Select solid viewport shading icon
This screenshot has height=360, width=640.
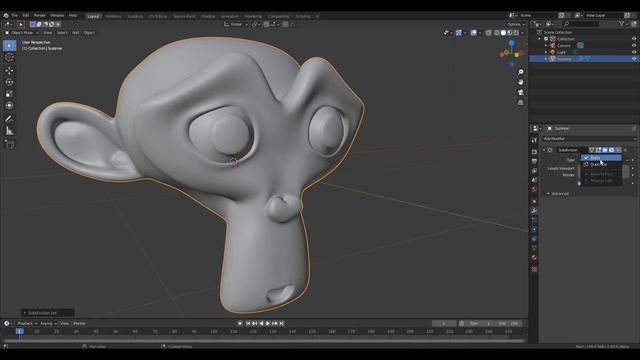(503, 33)
